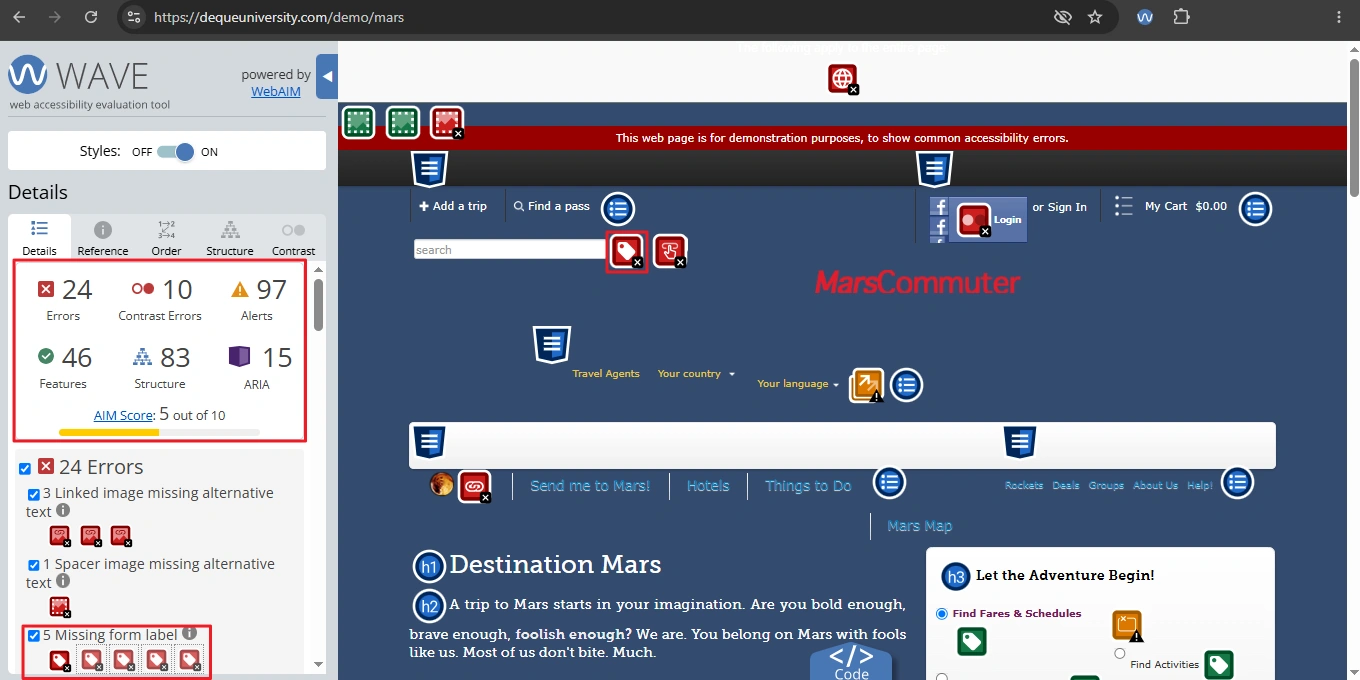Open the AIM Score link
Image resolution: width=1360 pixels, height=680 pixels.
124,415
